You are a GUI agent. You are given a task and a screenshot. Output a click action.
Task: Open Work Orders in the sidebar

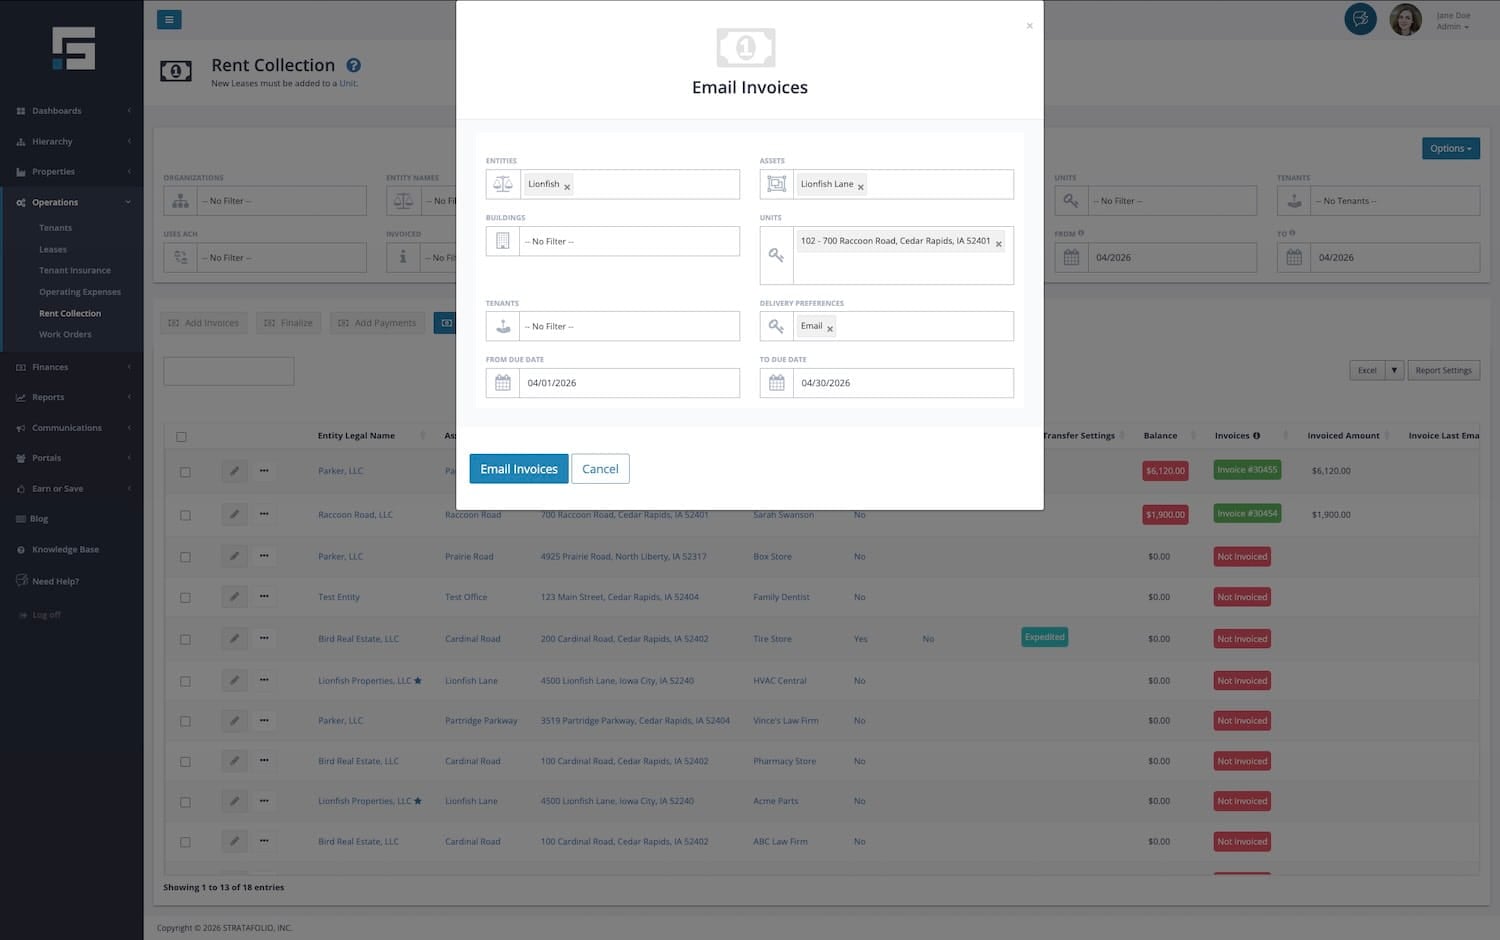click(x=65, y=334)
